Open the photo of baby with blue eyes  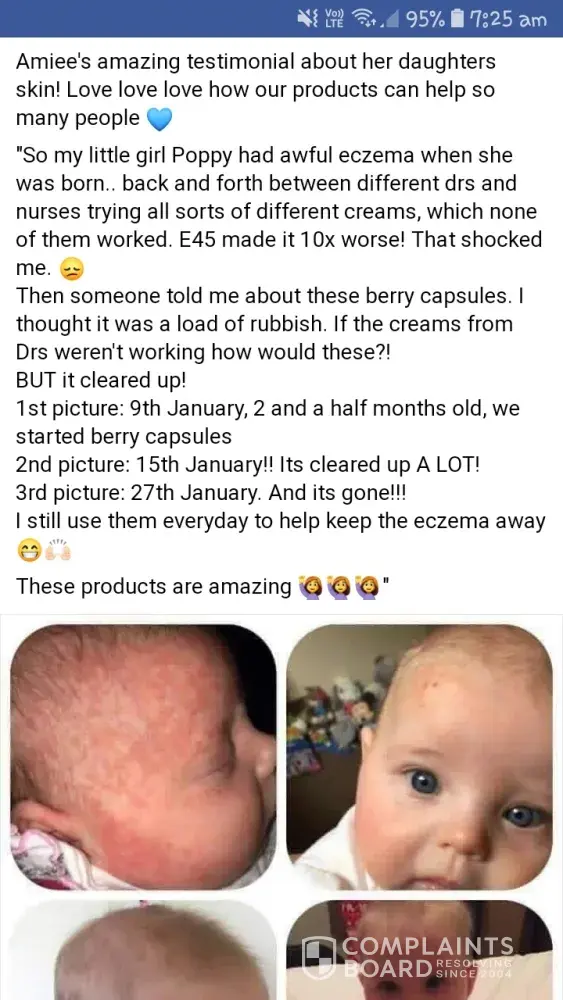(419, 756)
